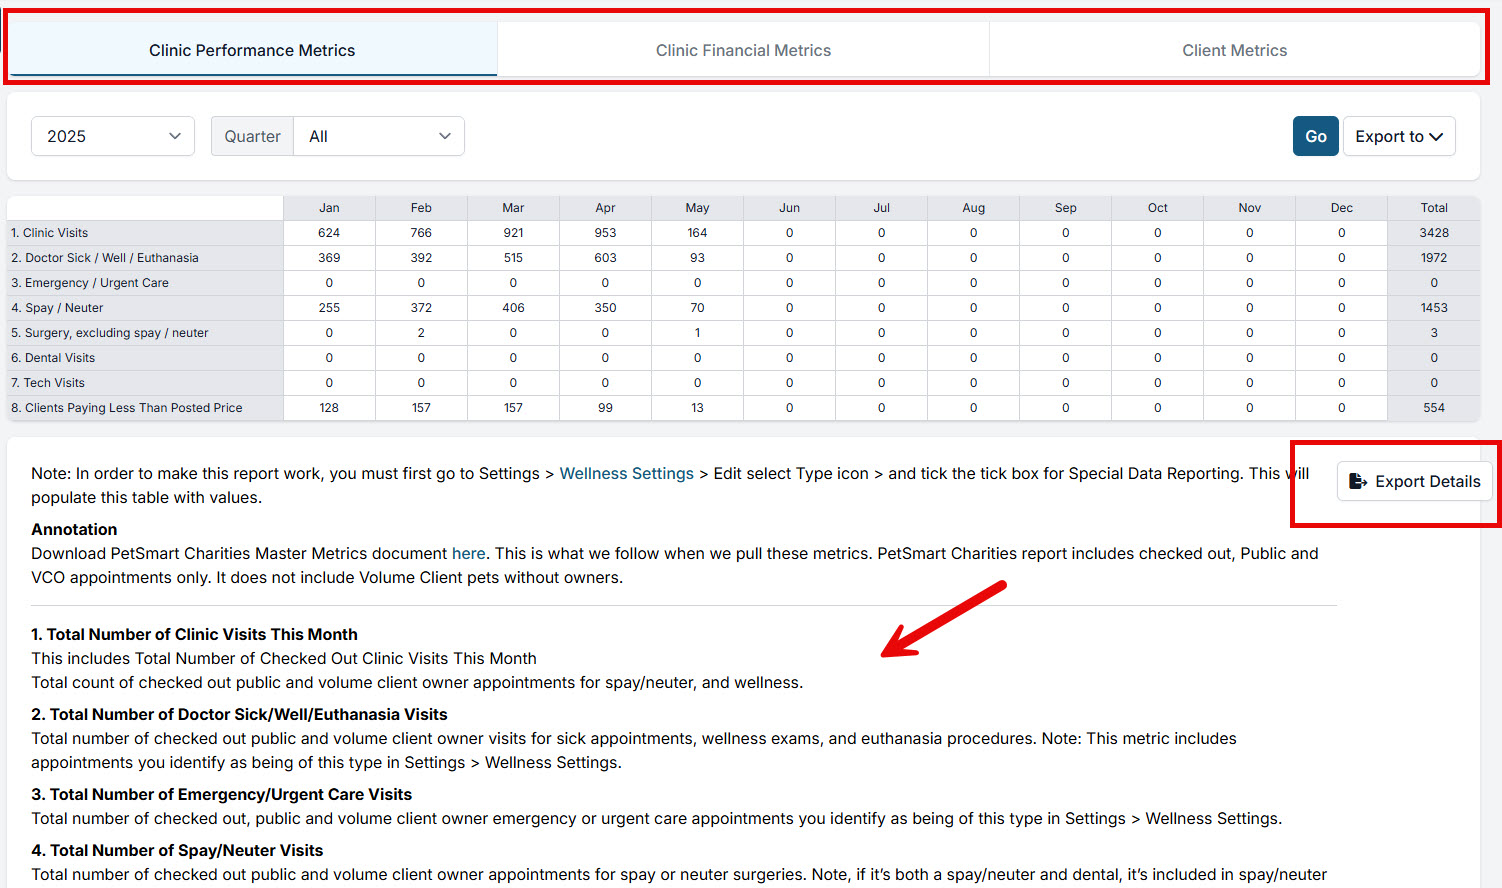The width and height of the screenshot is (1502, 888).
Task: Open the Export to dropdown menu
Action: click(1398, 136)
